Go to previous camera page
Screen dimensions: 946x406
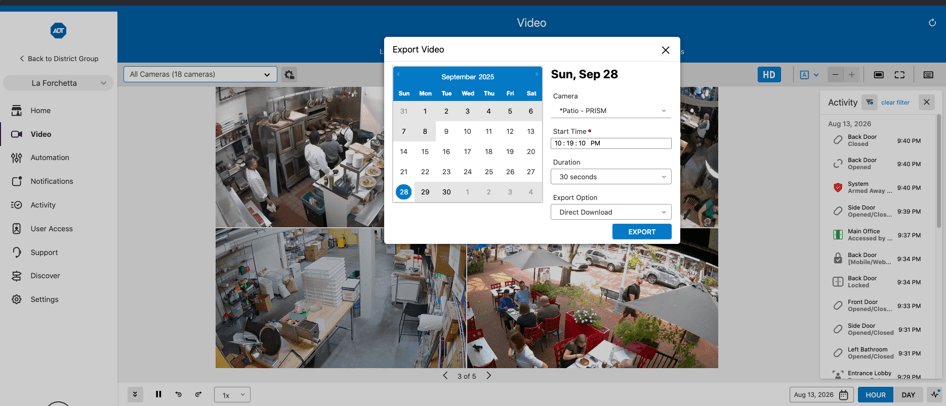tap(445, 376)
